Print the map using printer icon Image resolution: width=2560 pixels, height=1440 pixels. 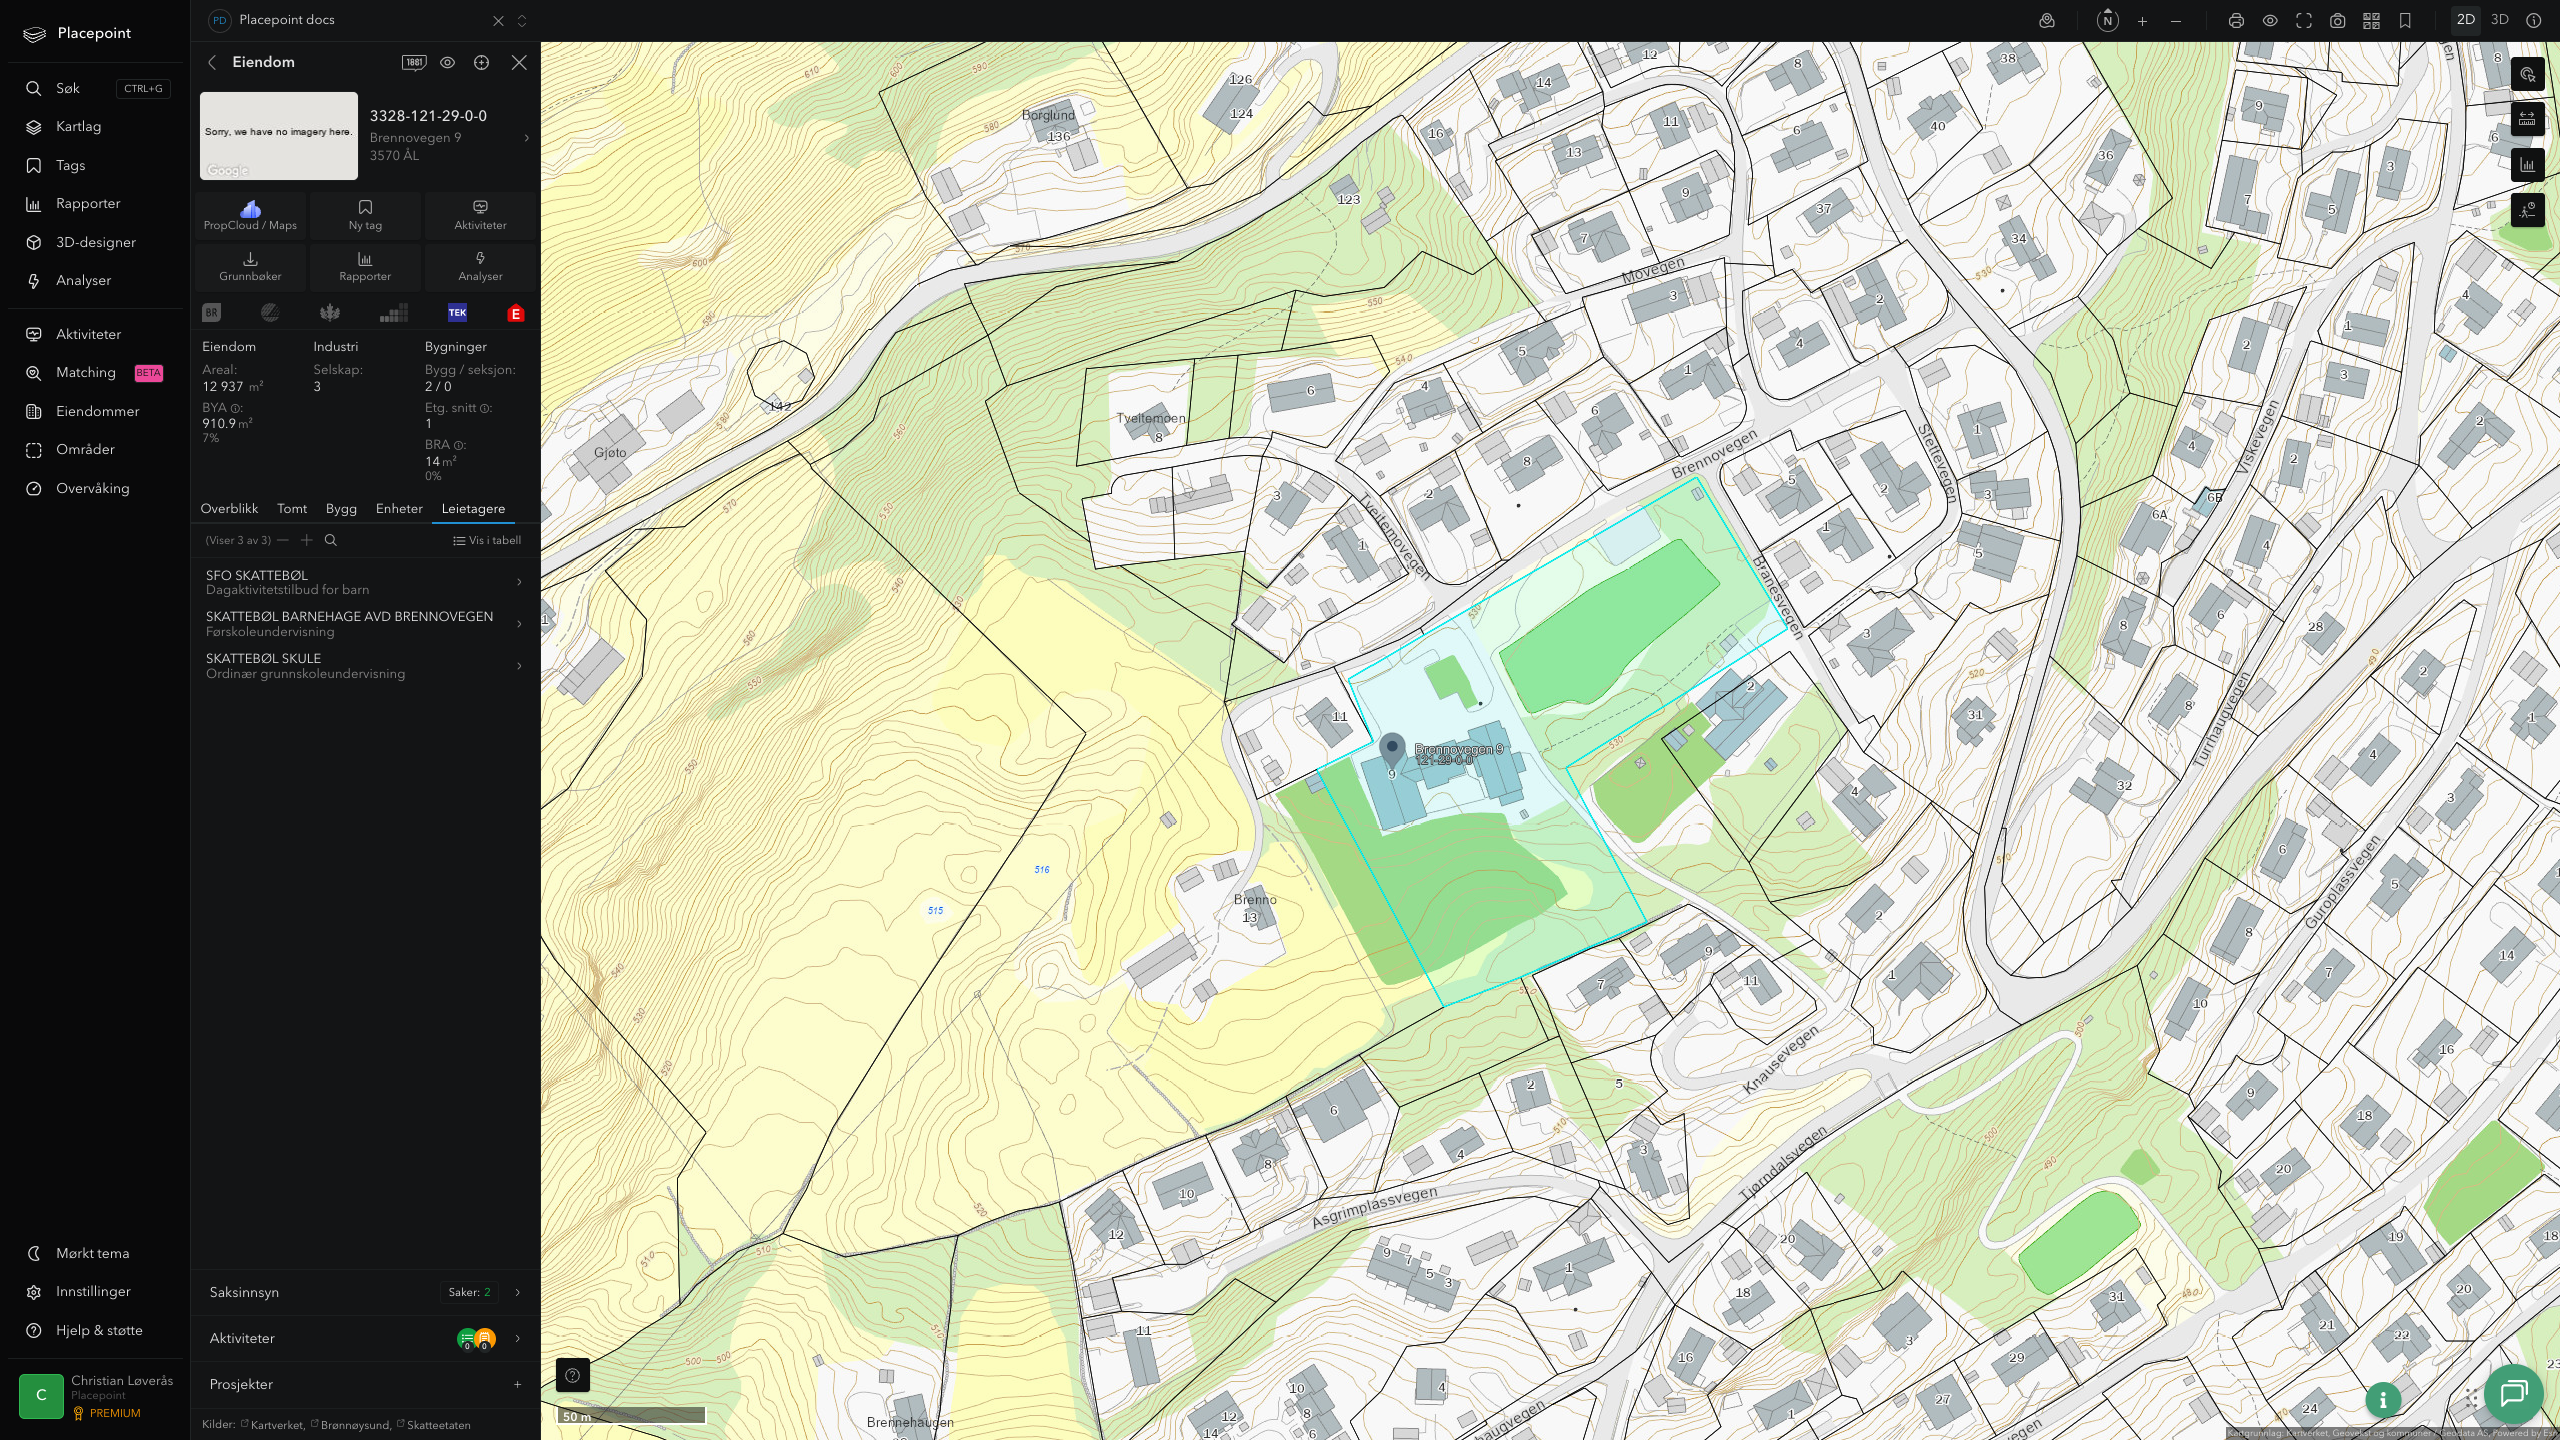click(x=2236, y=20)
